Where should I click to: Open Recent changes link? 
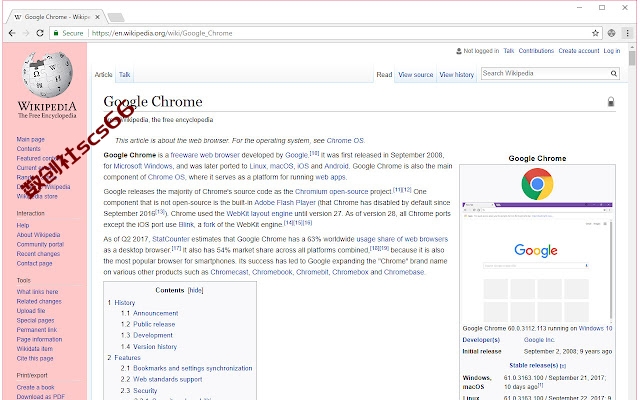(38, 253)
